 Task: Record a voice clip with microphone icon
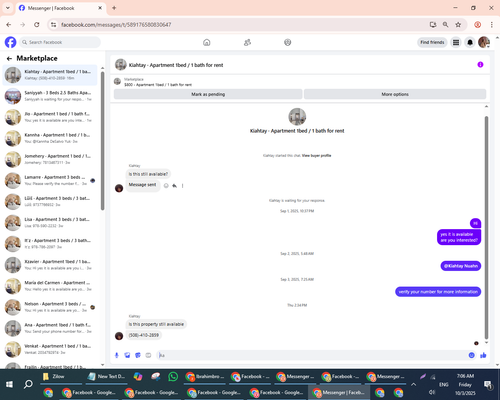pyautogui.click(x=117, y=355)
